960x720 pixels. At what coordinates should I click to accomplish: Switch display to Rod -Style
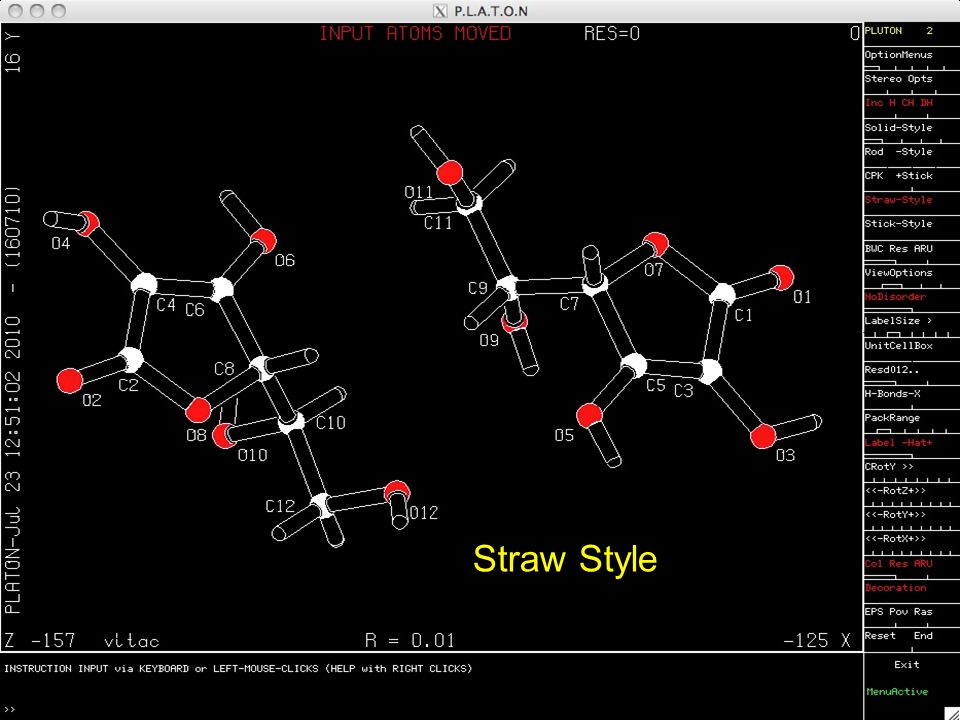point(898,151)
